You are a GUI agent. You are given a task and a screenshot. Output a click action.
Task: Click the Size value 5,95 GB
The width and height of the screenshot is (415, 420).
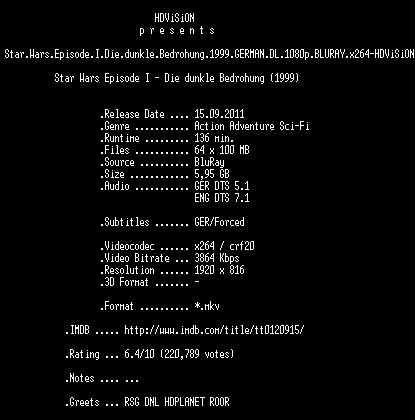212,174
